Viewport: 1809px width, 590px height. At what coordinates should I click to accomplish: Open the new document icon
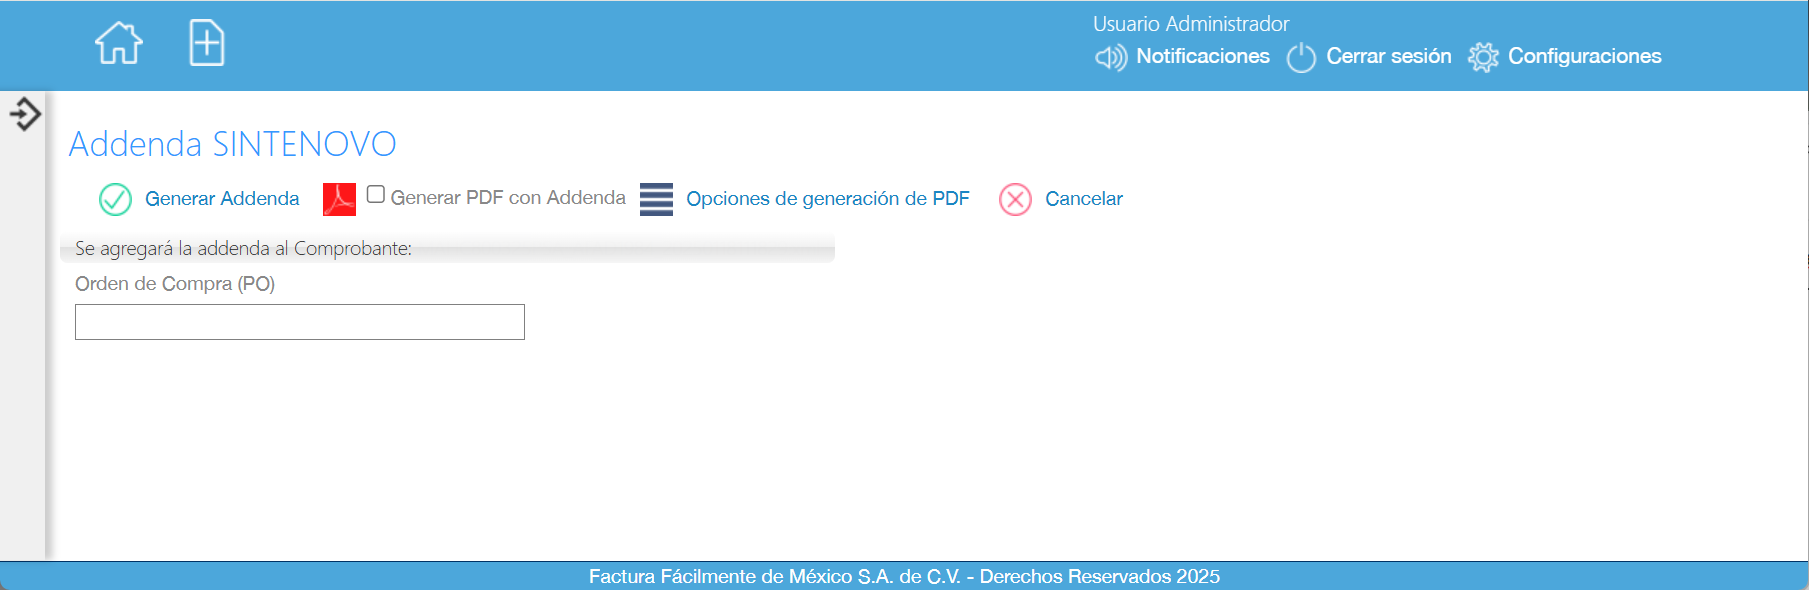(x=207, y=43)
